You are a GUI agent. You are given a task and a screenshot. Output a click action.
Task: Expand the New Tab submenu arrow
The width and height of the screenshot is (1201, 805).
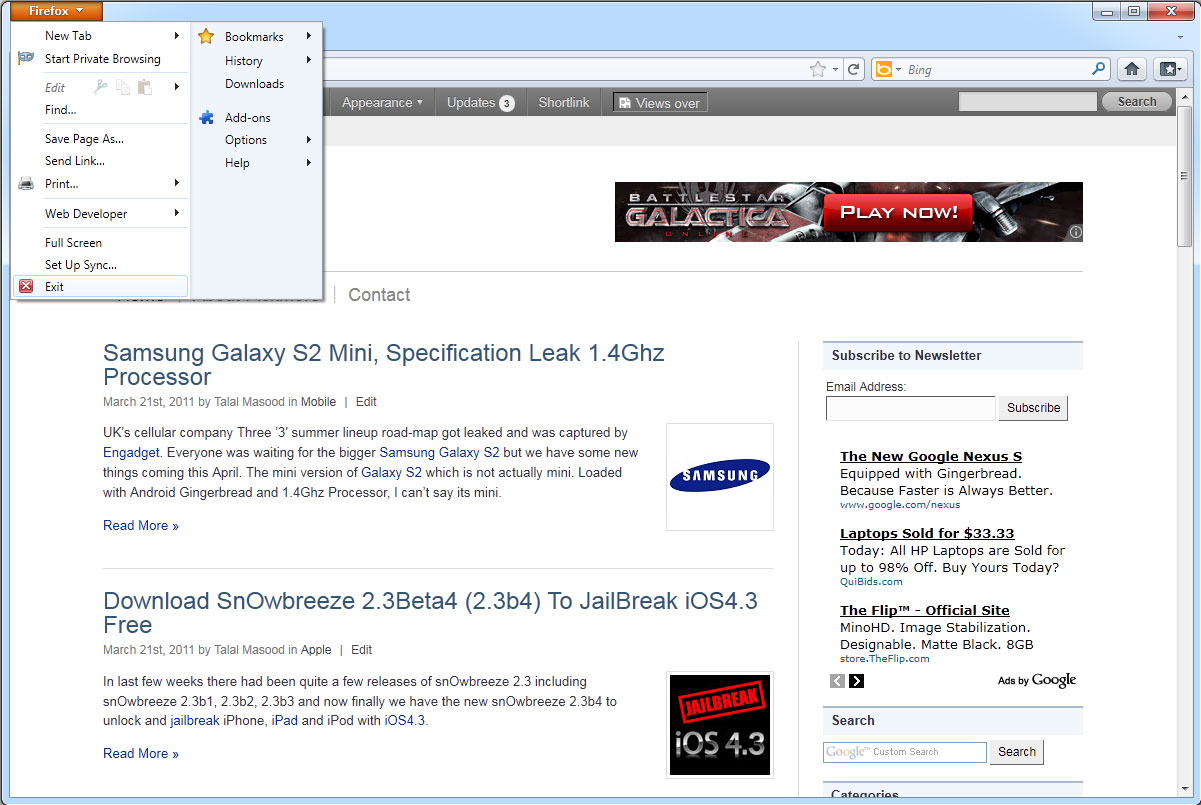coord(177,36)
